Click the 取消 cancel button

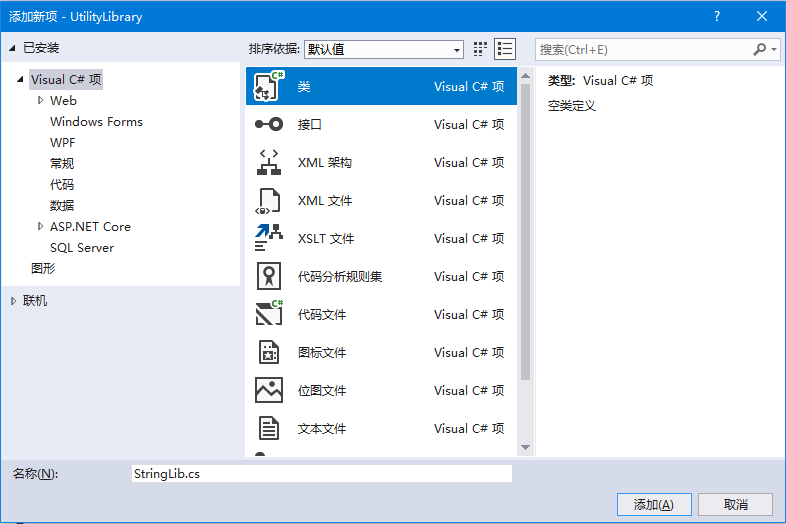[736, 504]
